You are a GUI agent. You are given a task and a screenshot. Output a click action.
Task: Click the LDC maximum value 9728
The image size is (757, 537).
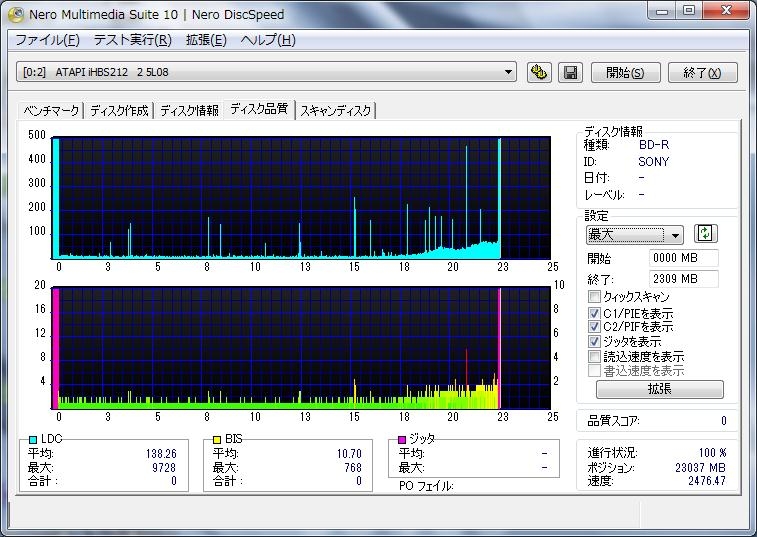164,467
